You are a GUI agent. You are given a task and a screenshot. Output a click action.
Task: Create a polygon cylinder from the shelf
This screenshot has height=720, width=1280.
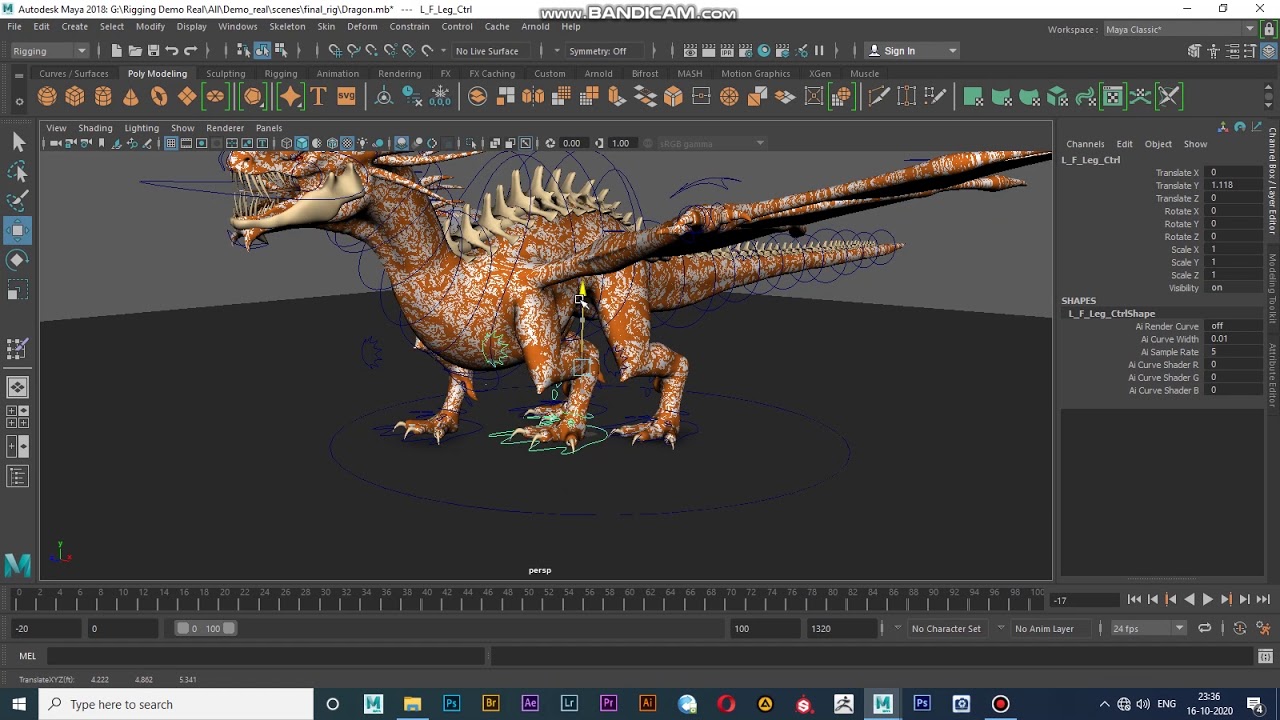coord(103,96)
